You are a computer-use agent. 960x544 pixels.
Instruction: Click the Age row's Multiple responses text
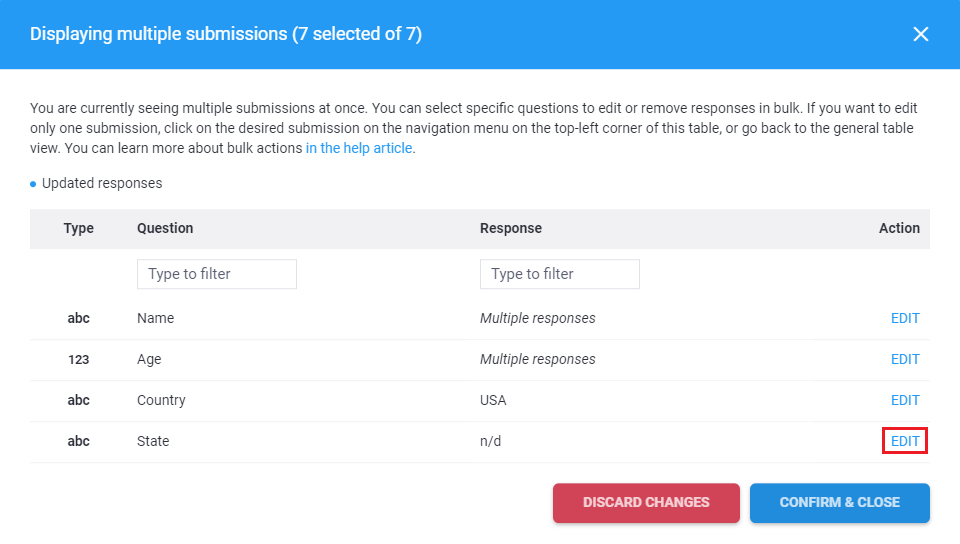pyautogui.click(x=537, y=359)
